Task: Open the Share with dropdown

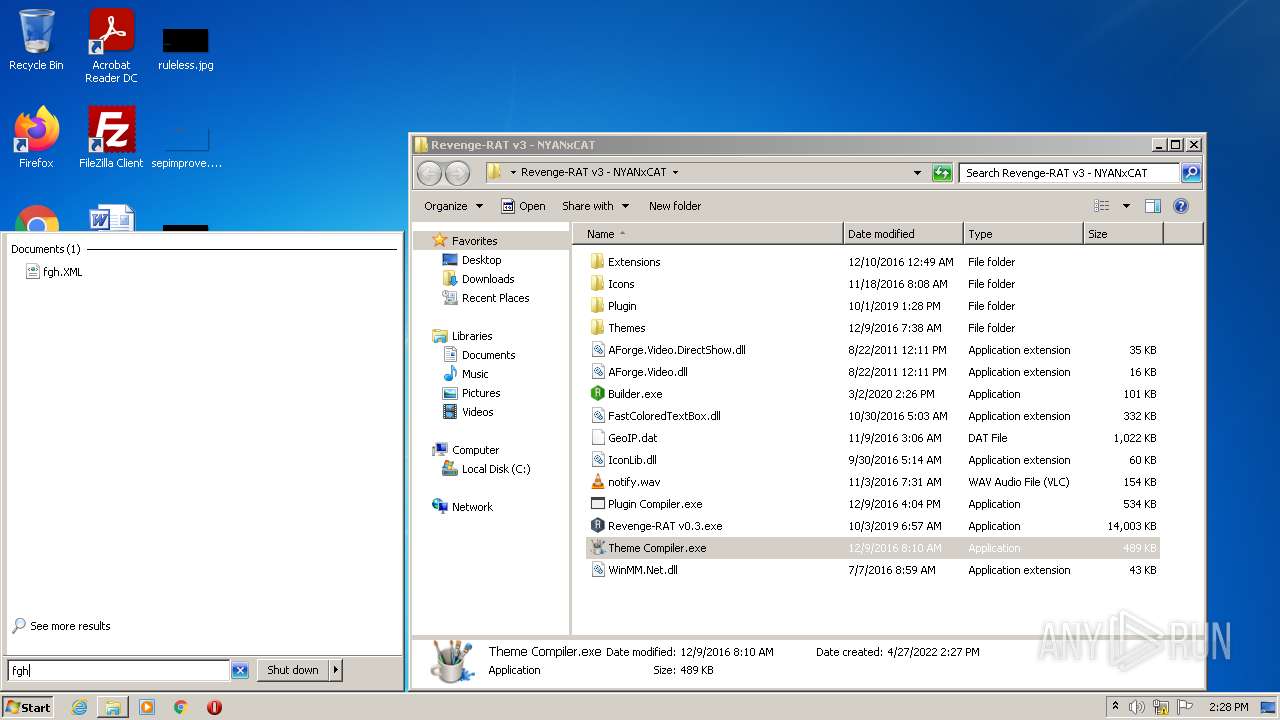Action: pyautogui.click(x=596, y=206)
